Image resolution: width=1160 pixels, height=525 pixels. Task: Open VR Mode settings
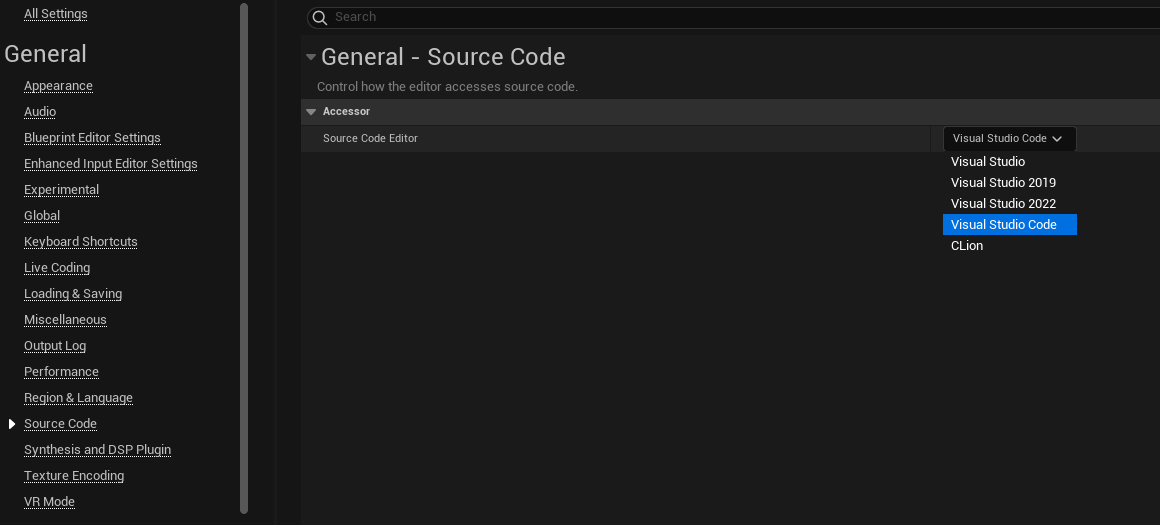pos(50,501)
